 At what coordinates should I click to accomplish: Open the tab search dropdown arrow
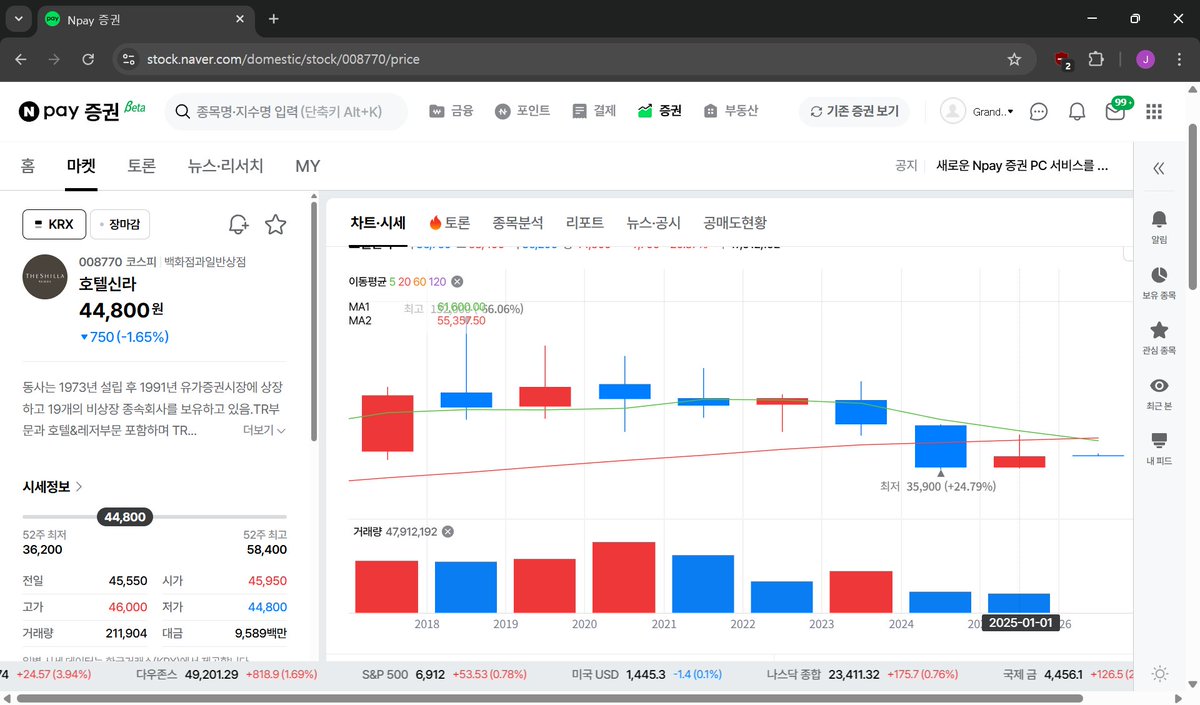tap(19, 19)
